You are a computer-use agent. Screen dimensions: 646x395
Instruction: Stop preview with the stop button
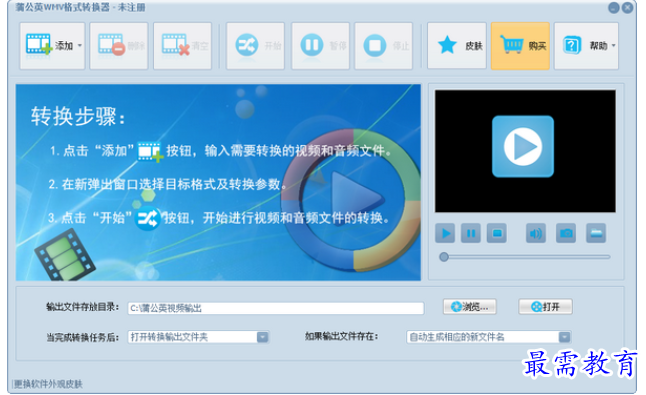(x=497, y=234)
